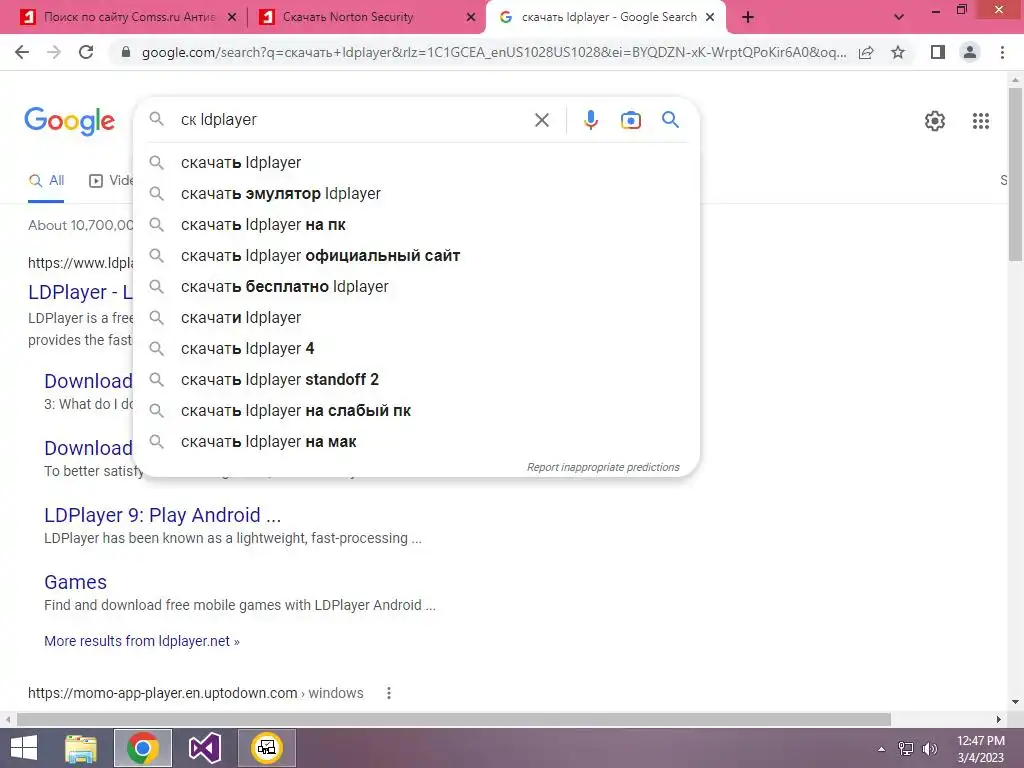Click the horizontal page scrollbar thumb
Image resolution: width=1024 pixels, height=768 pixels.
(x=454, y=719)
